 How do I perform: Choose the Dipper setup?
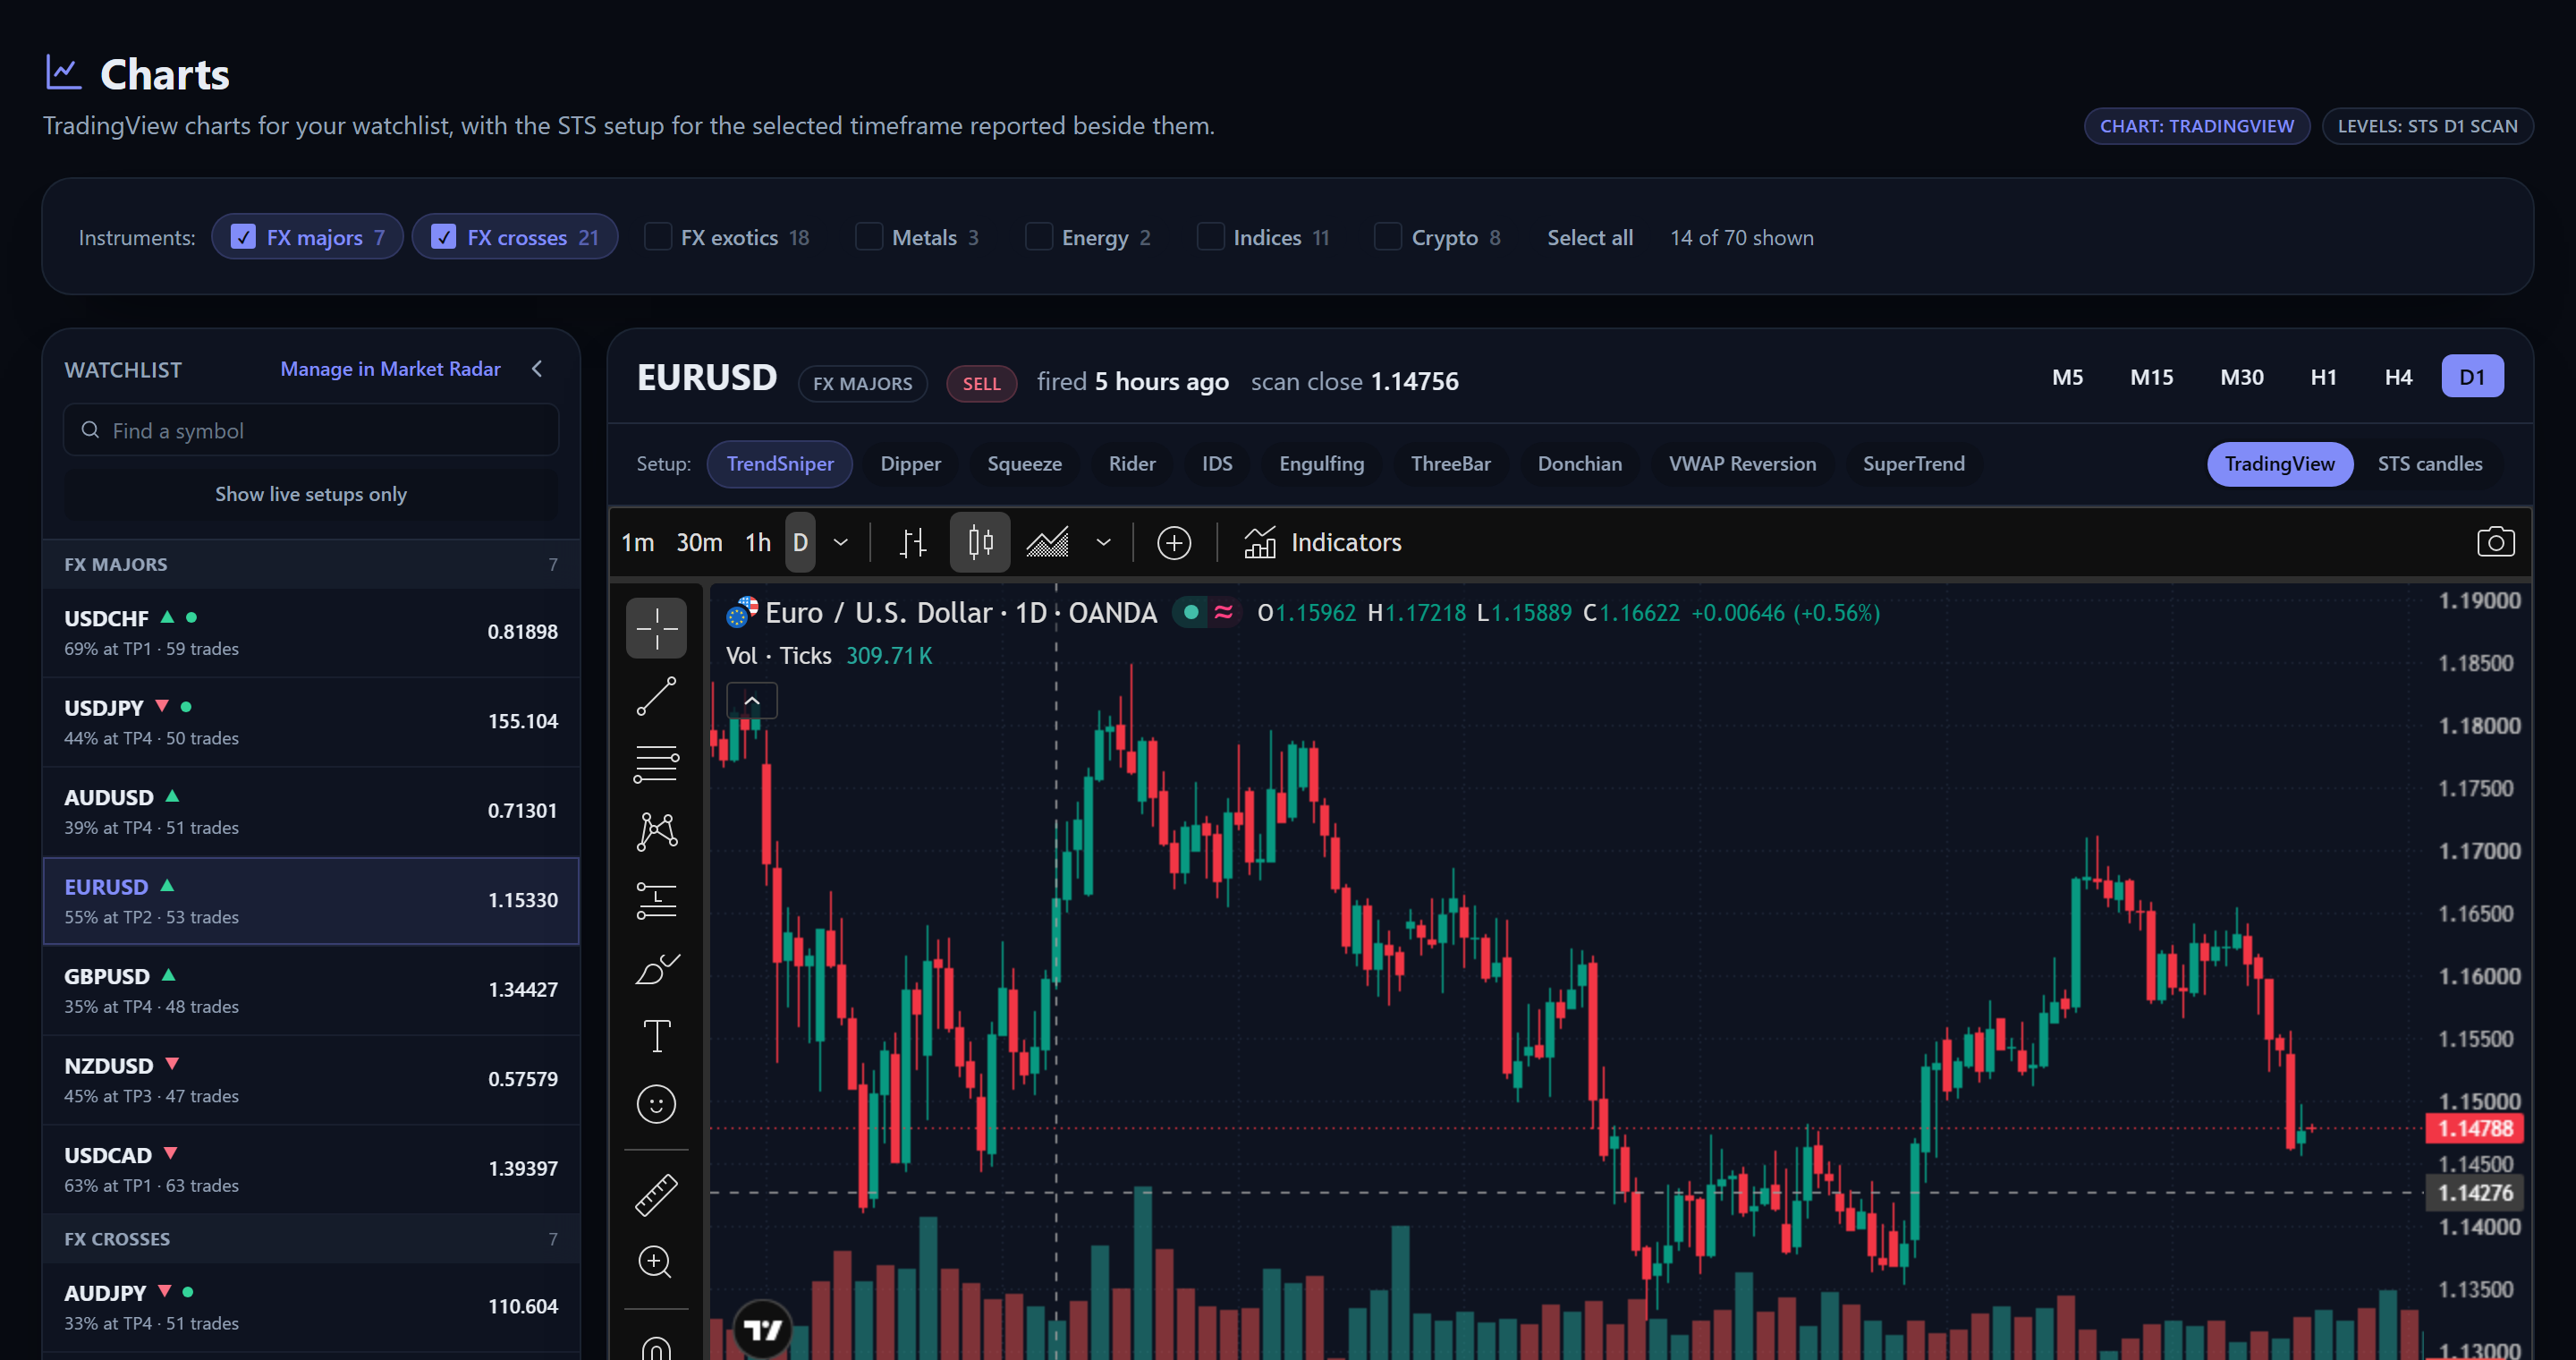(x=910, y=464)
